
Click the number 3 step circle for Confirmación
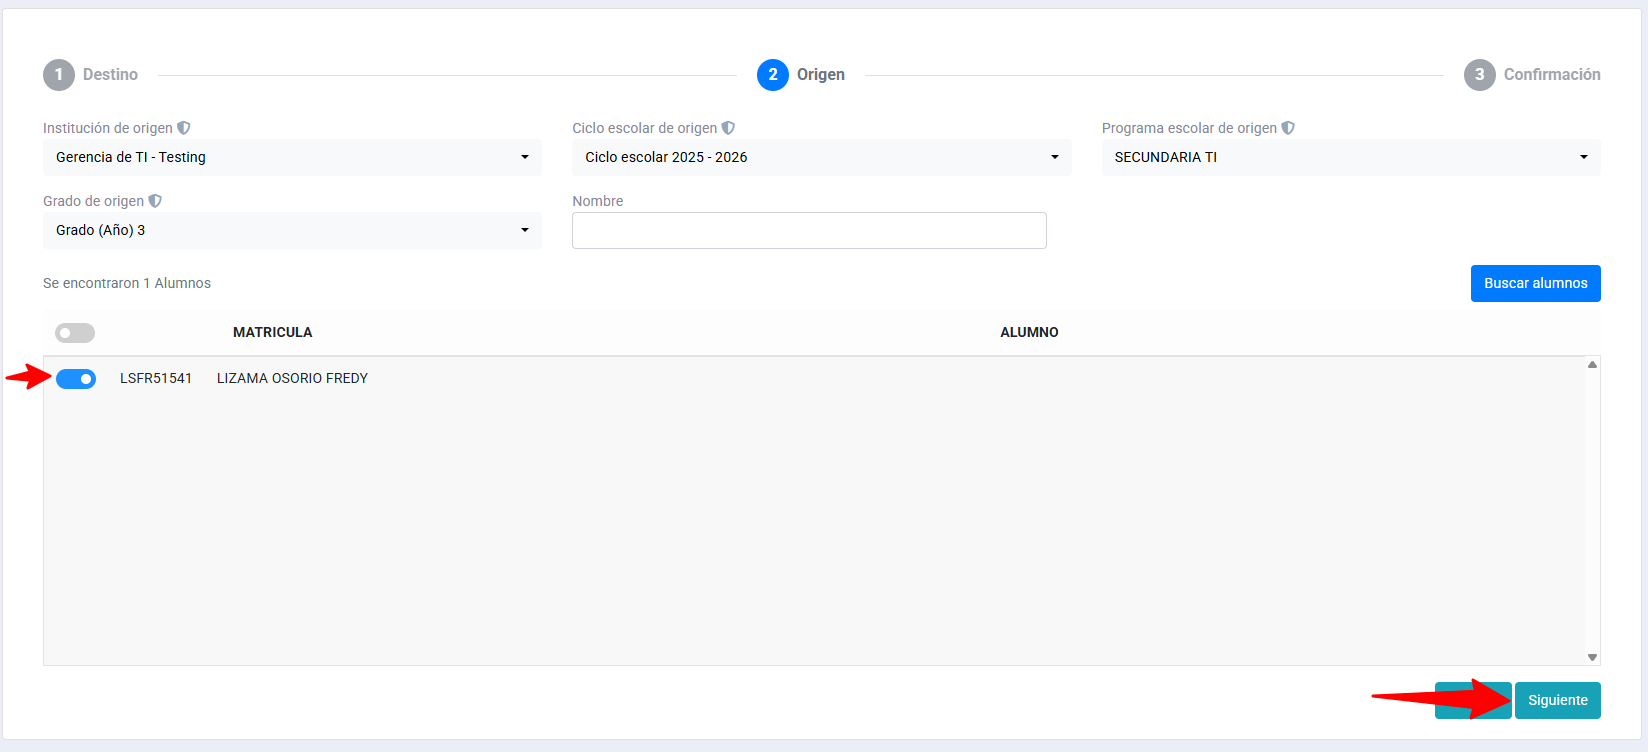1479,75
